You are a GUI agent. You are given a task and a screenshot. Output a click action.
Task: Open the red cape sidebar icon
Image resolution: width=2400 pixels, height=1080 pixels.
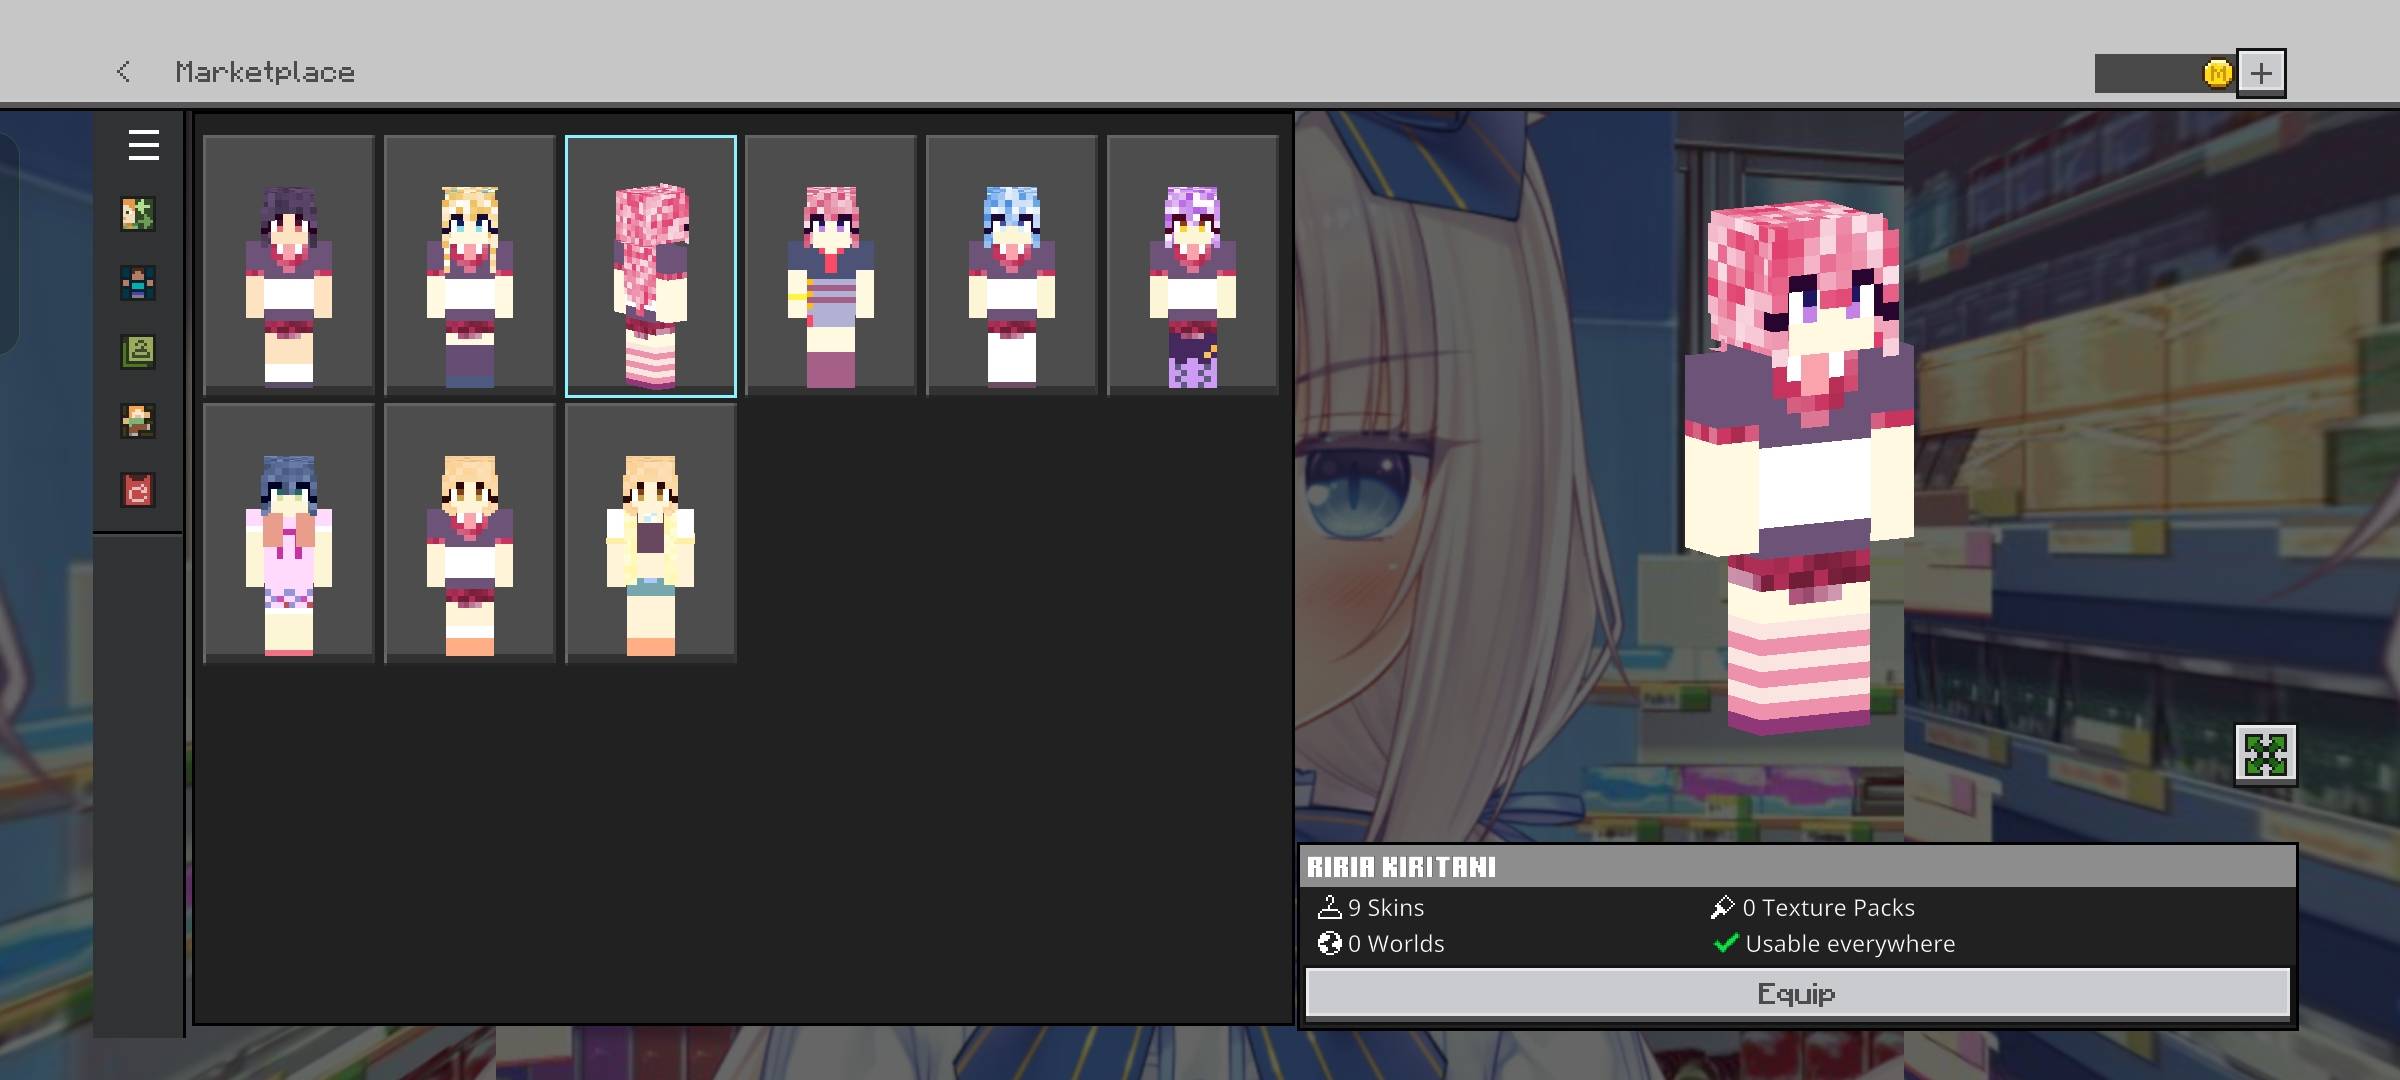(138, 490)
